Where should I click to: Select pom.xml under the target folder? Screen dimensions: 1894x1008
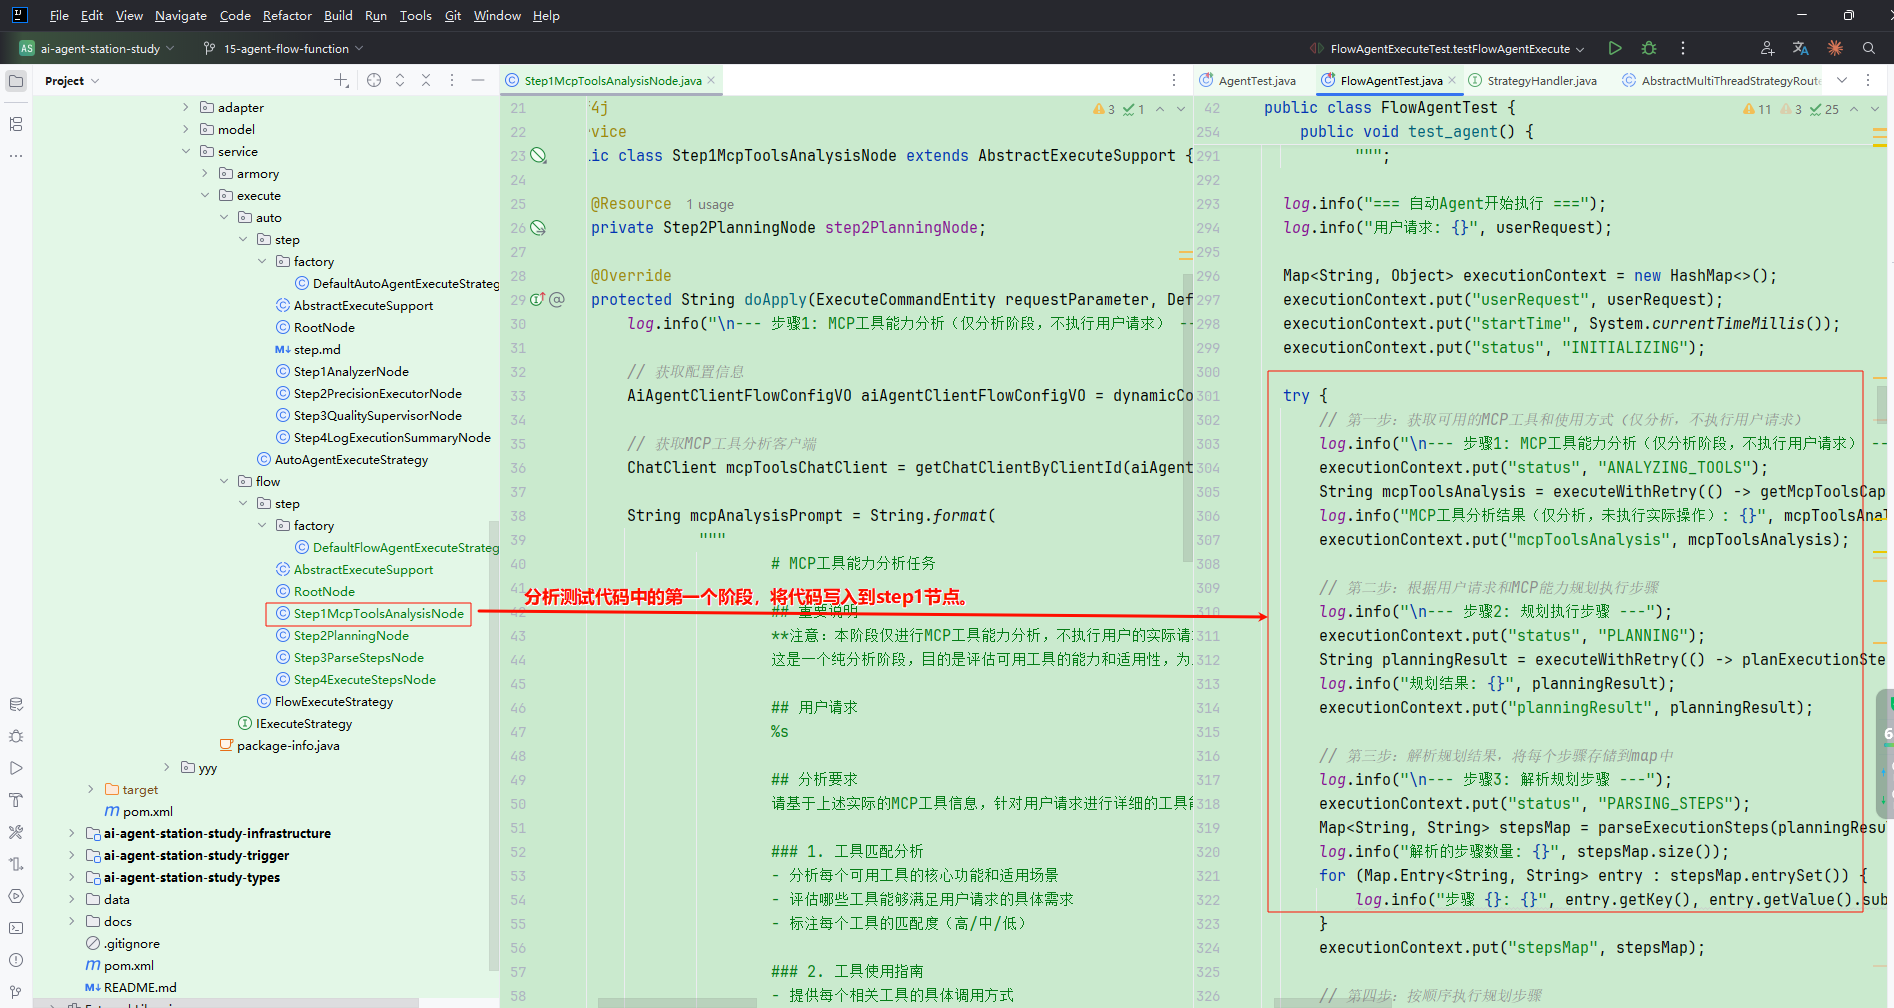pos(147,811)
